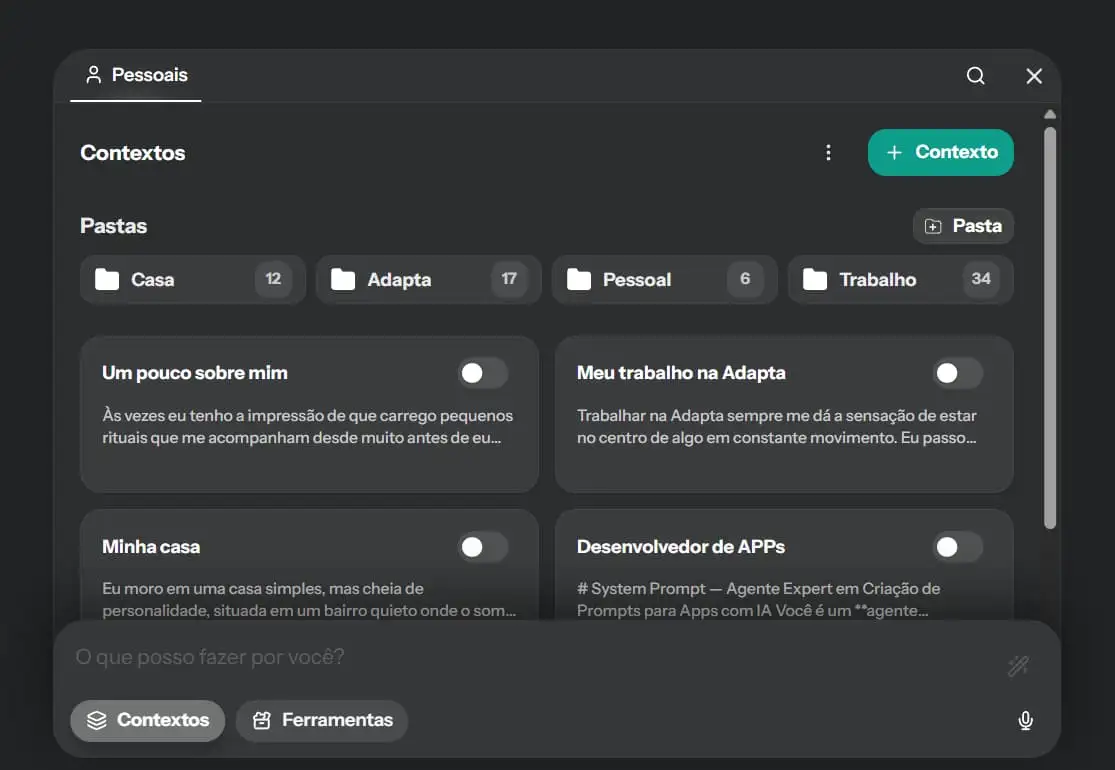Select the layers icon on the Contextos chip
The width and height of the screenshot is (1115, 770).
(95, 720)
